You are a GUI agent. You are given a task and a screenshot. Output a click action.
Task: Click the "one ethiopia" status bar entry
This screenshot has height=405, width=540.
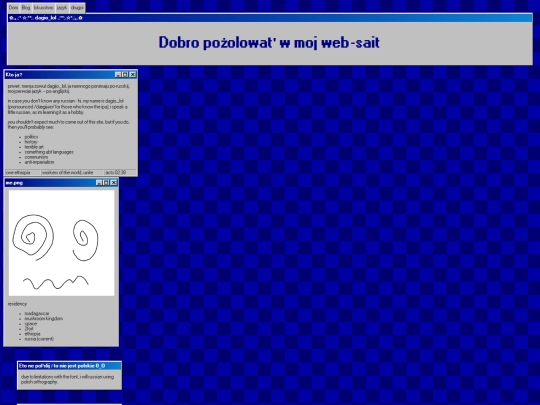tap(22, 172)
